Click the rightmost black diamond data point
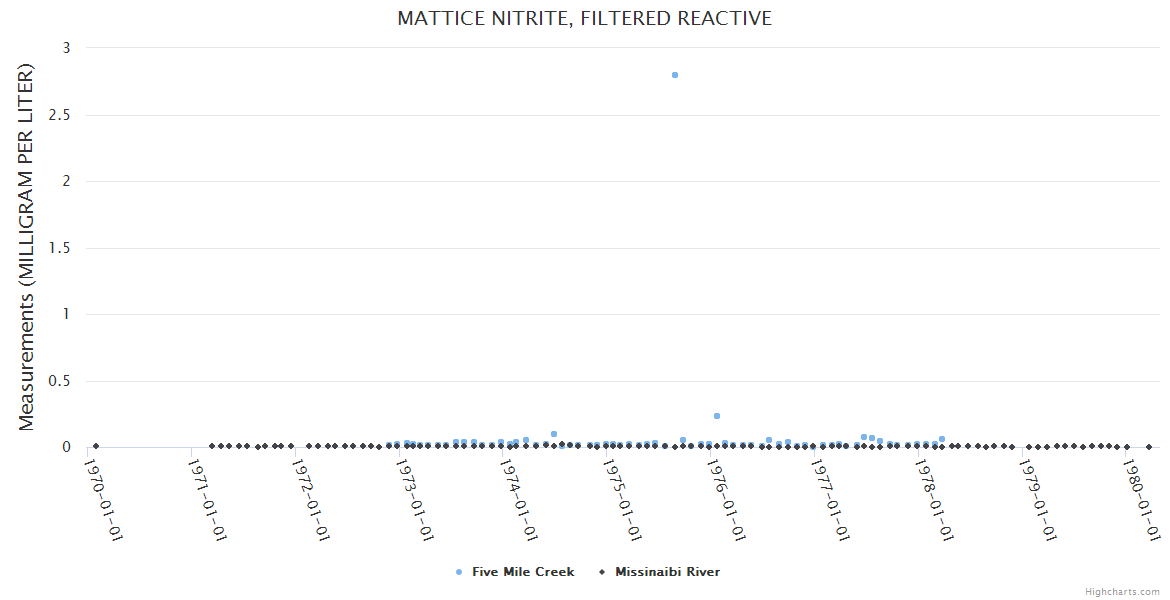The image size is (1170, 600). (1149, 447)
